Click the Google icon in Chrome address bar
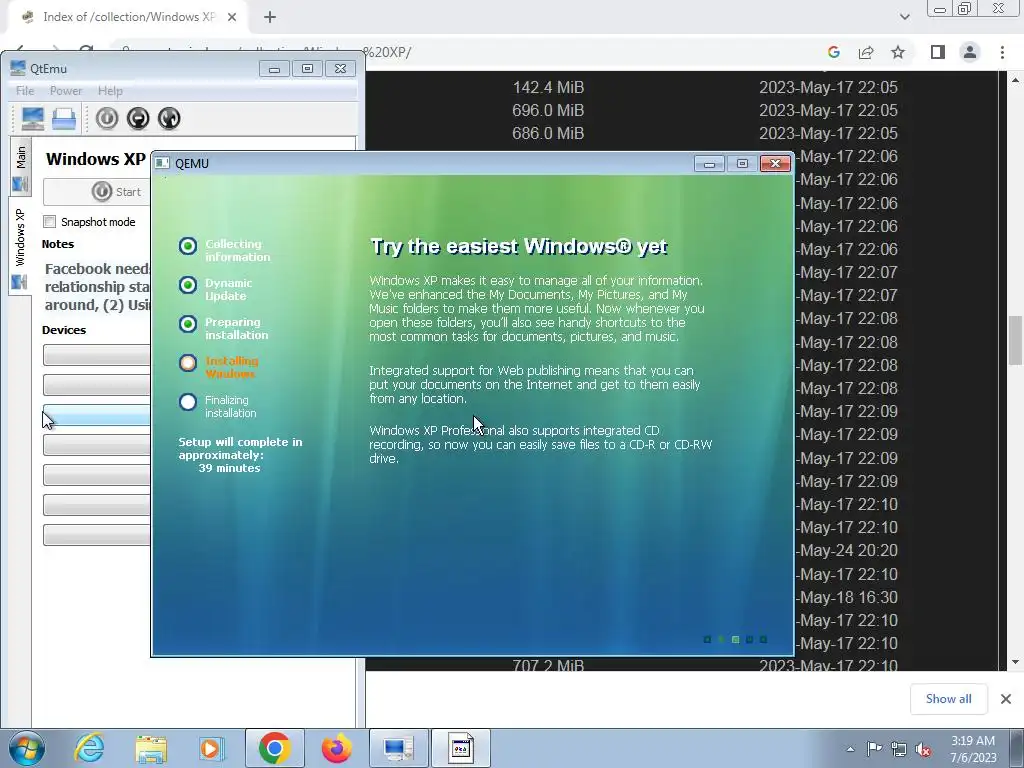1024x768 pixels. (x=833, y=52)
